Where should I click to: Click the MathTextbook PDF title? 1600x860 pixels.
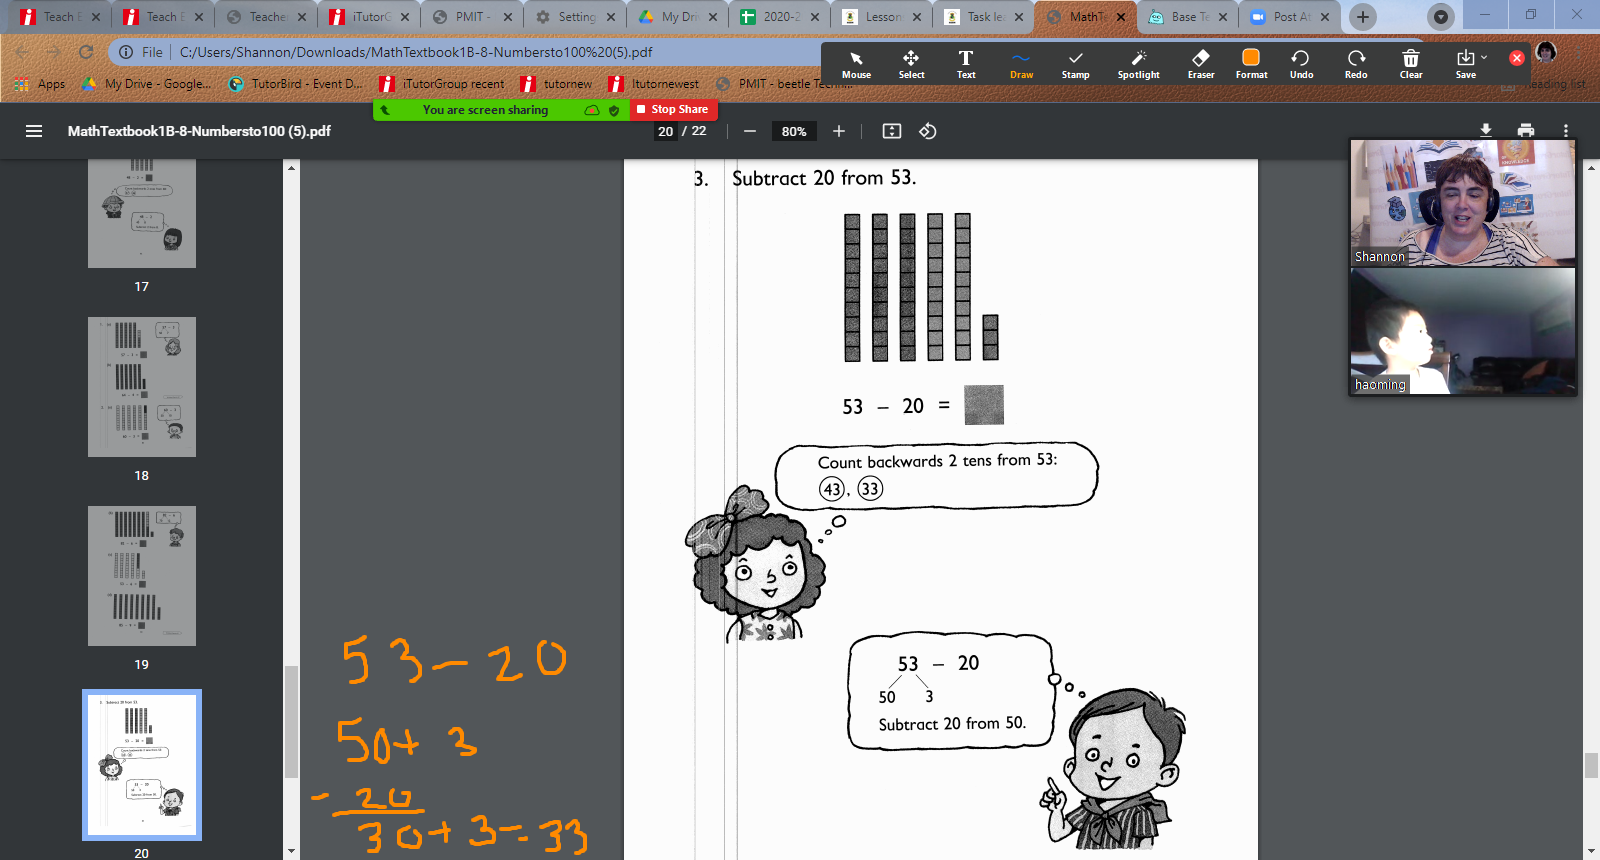pyautogui.click(x=199, y=131)
